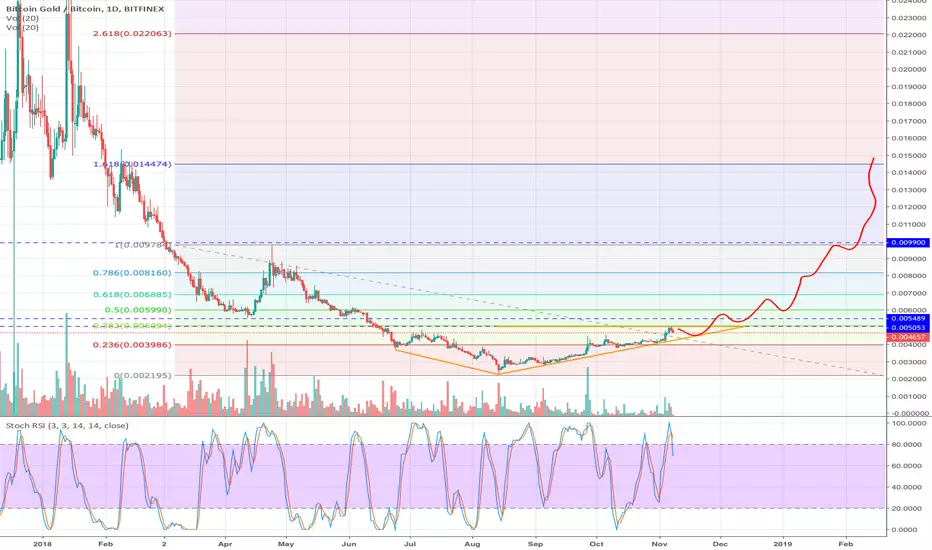Click the 0.022000 price axis label

coord(908,35)
